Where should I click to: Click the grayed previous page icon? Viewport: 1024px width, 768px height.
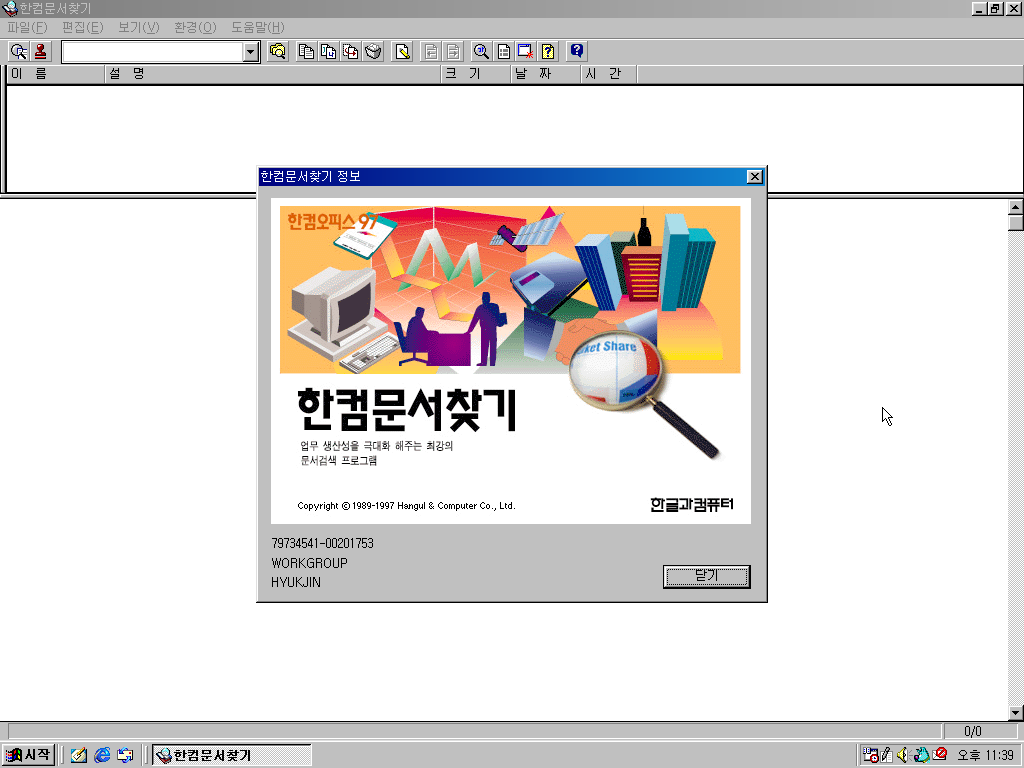tap(431, 52)
